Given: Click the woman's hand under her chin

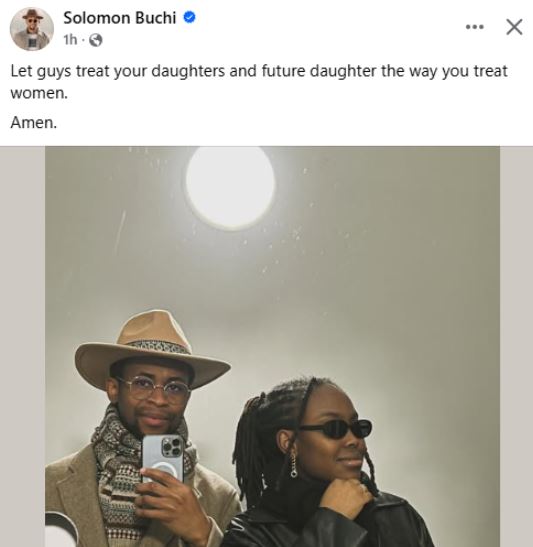Looking at the screenshot, I should [344, 496].
